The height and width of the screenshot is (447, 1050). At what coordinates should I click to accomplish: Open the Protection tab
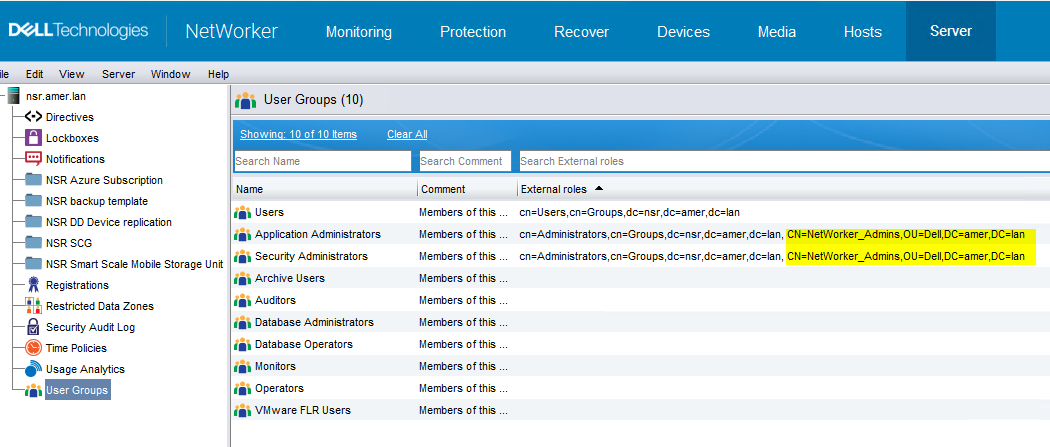(473, 32)
